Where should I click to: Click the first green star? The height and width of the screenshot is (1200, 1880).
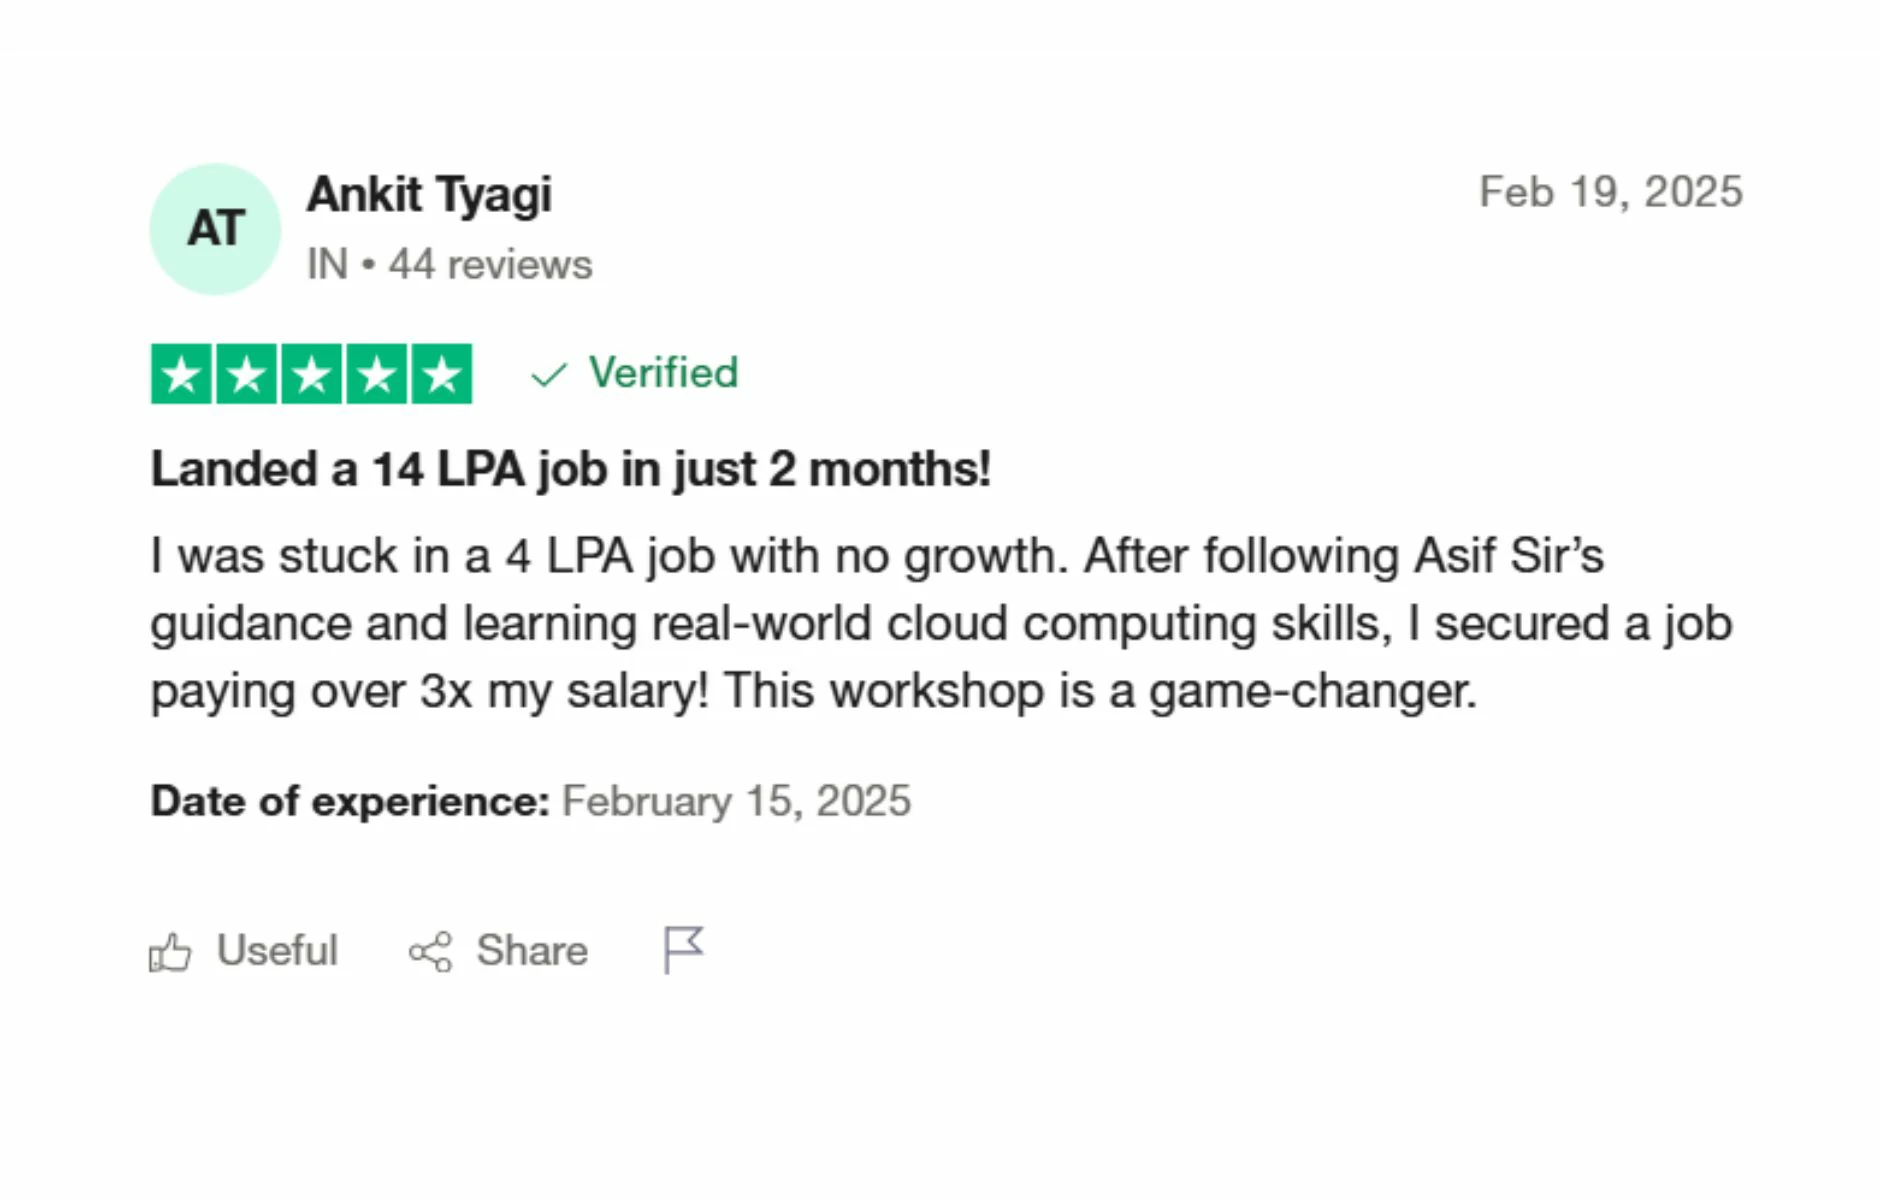[181, 374]
